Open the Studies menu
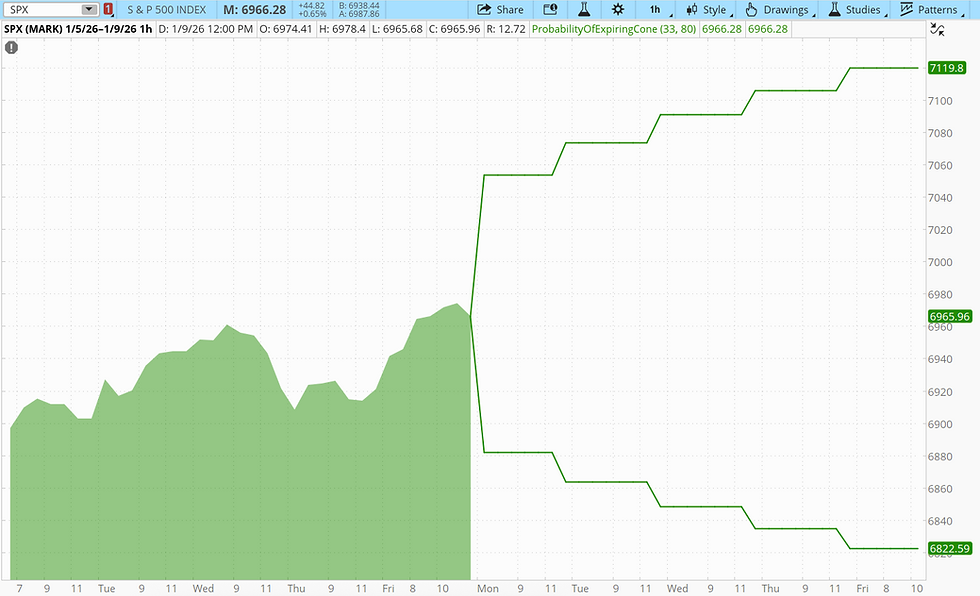The image size is (980, 596). click(856, 9)
